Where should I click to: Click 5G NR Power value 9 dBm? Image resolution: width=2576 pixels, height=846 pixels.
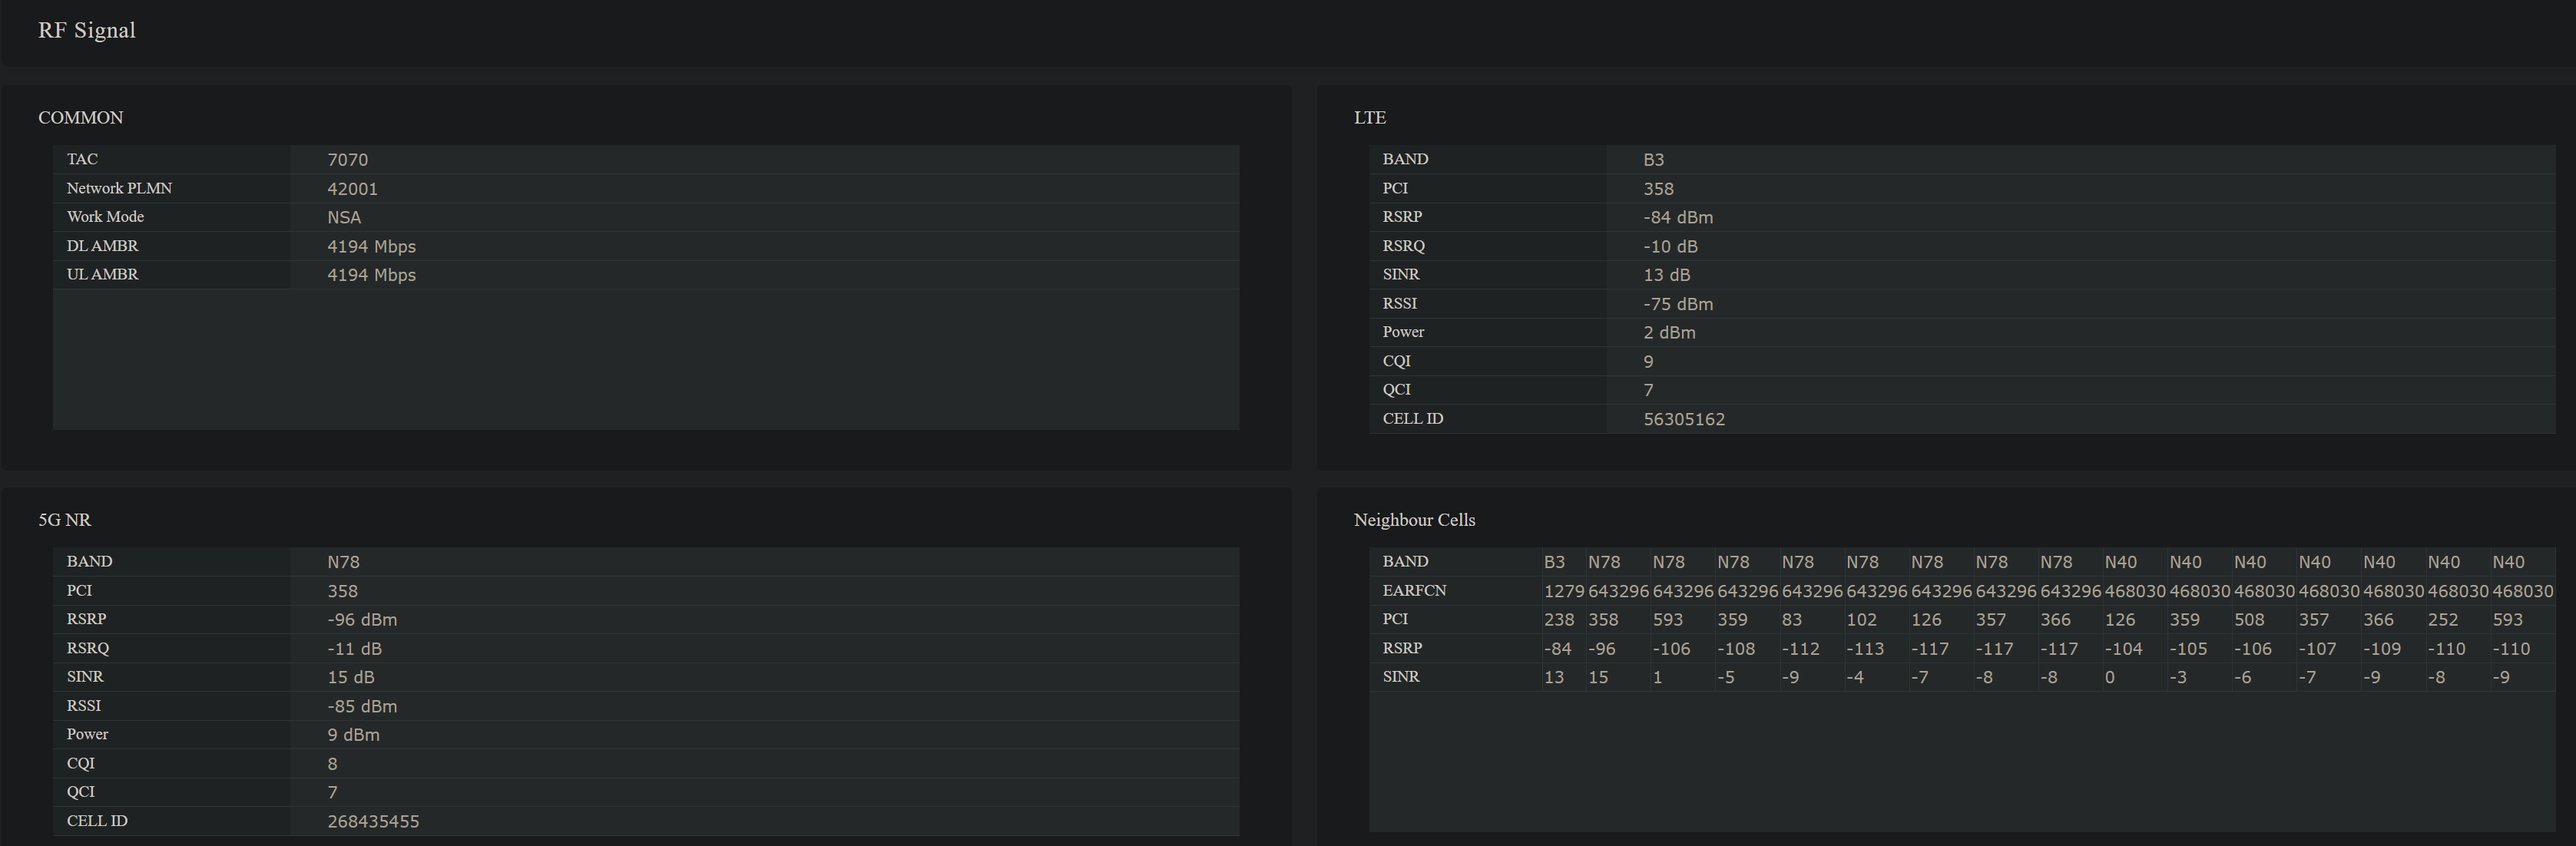pos(353,734)
